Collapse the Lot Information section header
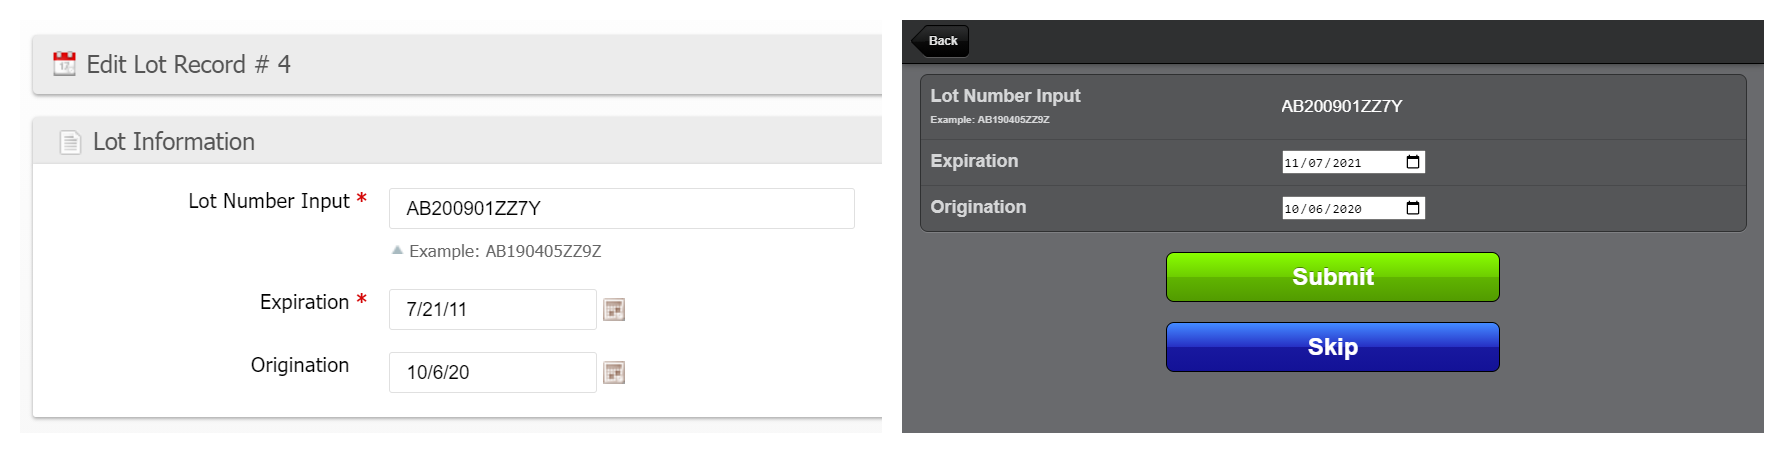 173,142
